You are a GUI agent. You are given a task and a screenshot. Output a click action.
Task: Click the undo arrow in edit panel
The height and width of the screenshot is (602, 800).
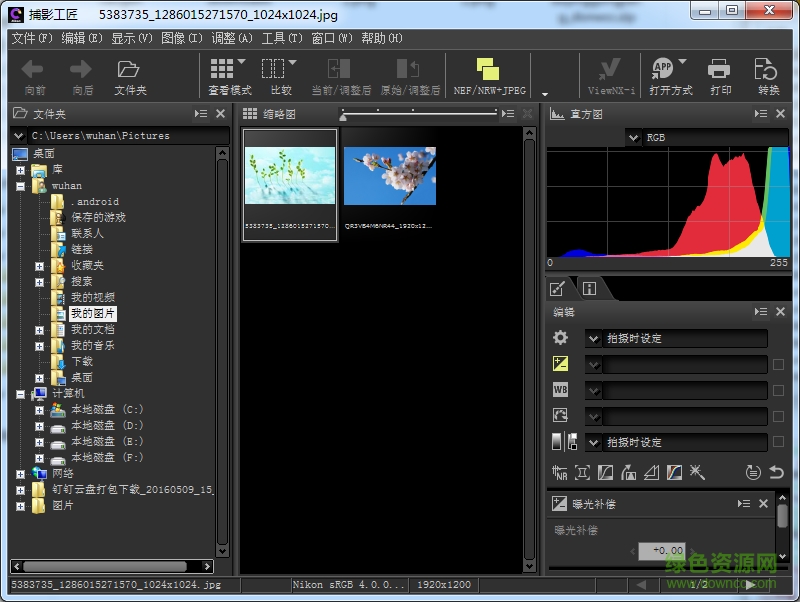click(x=776, y=472)
